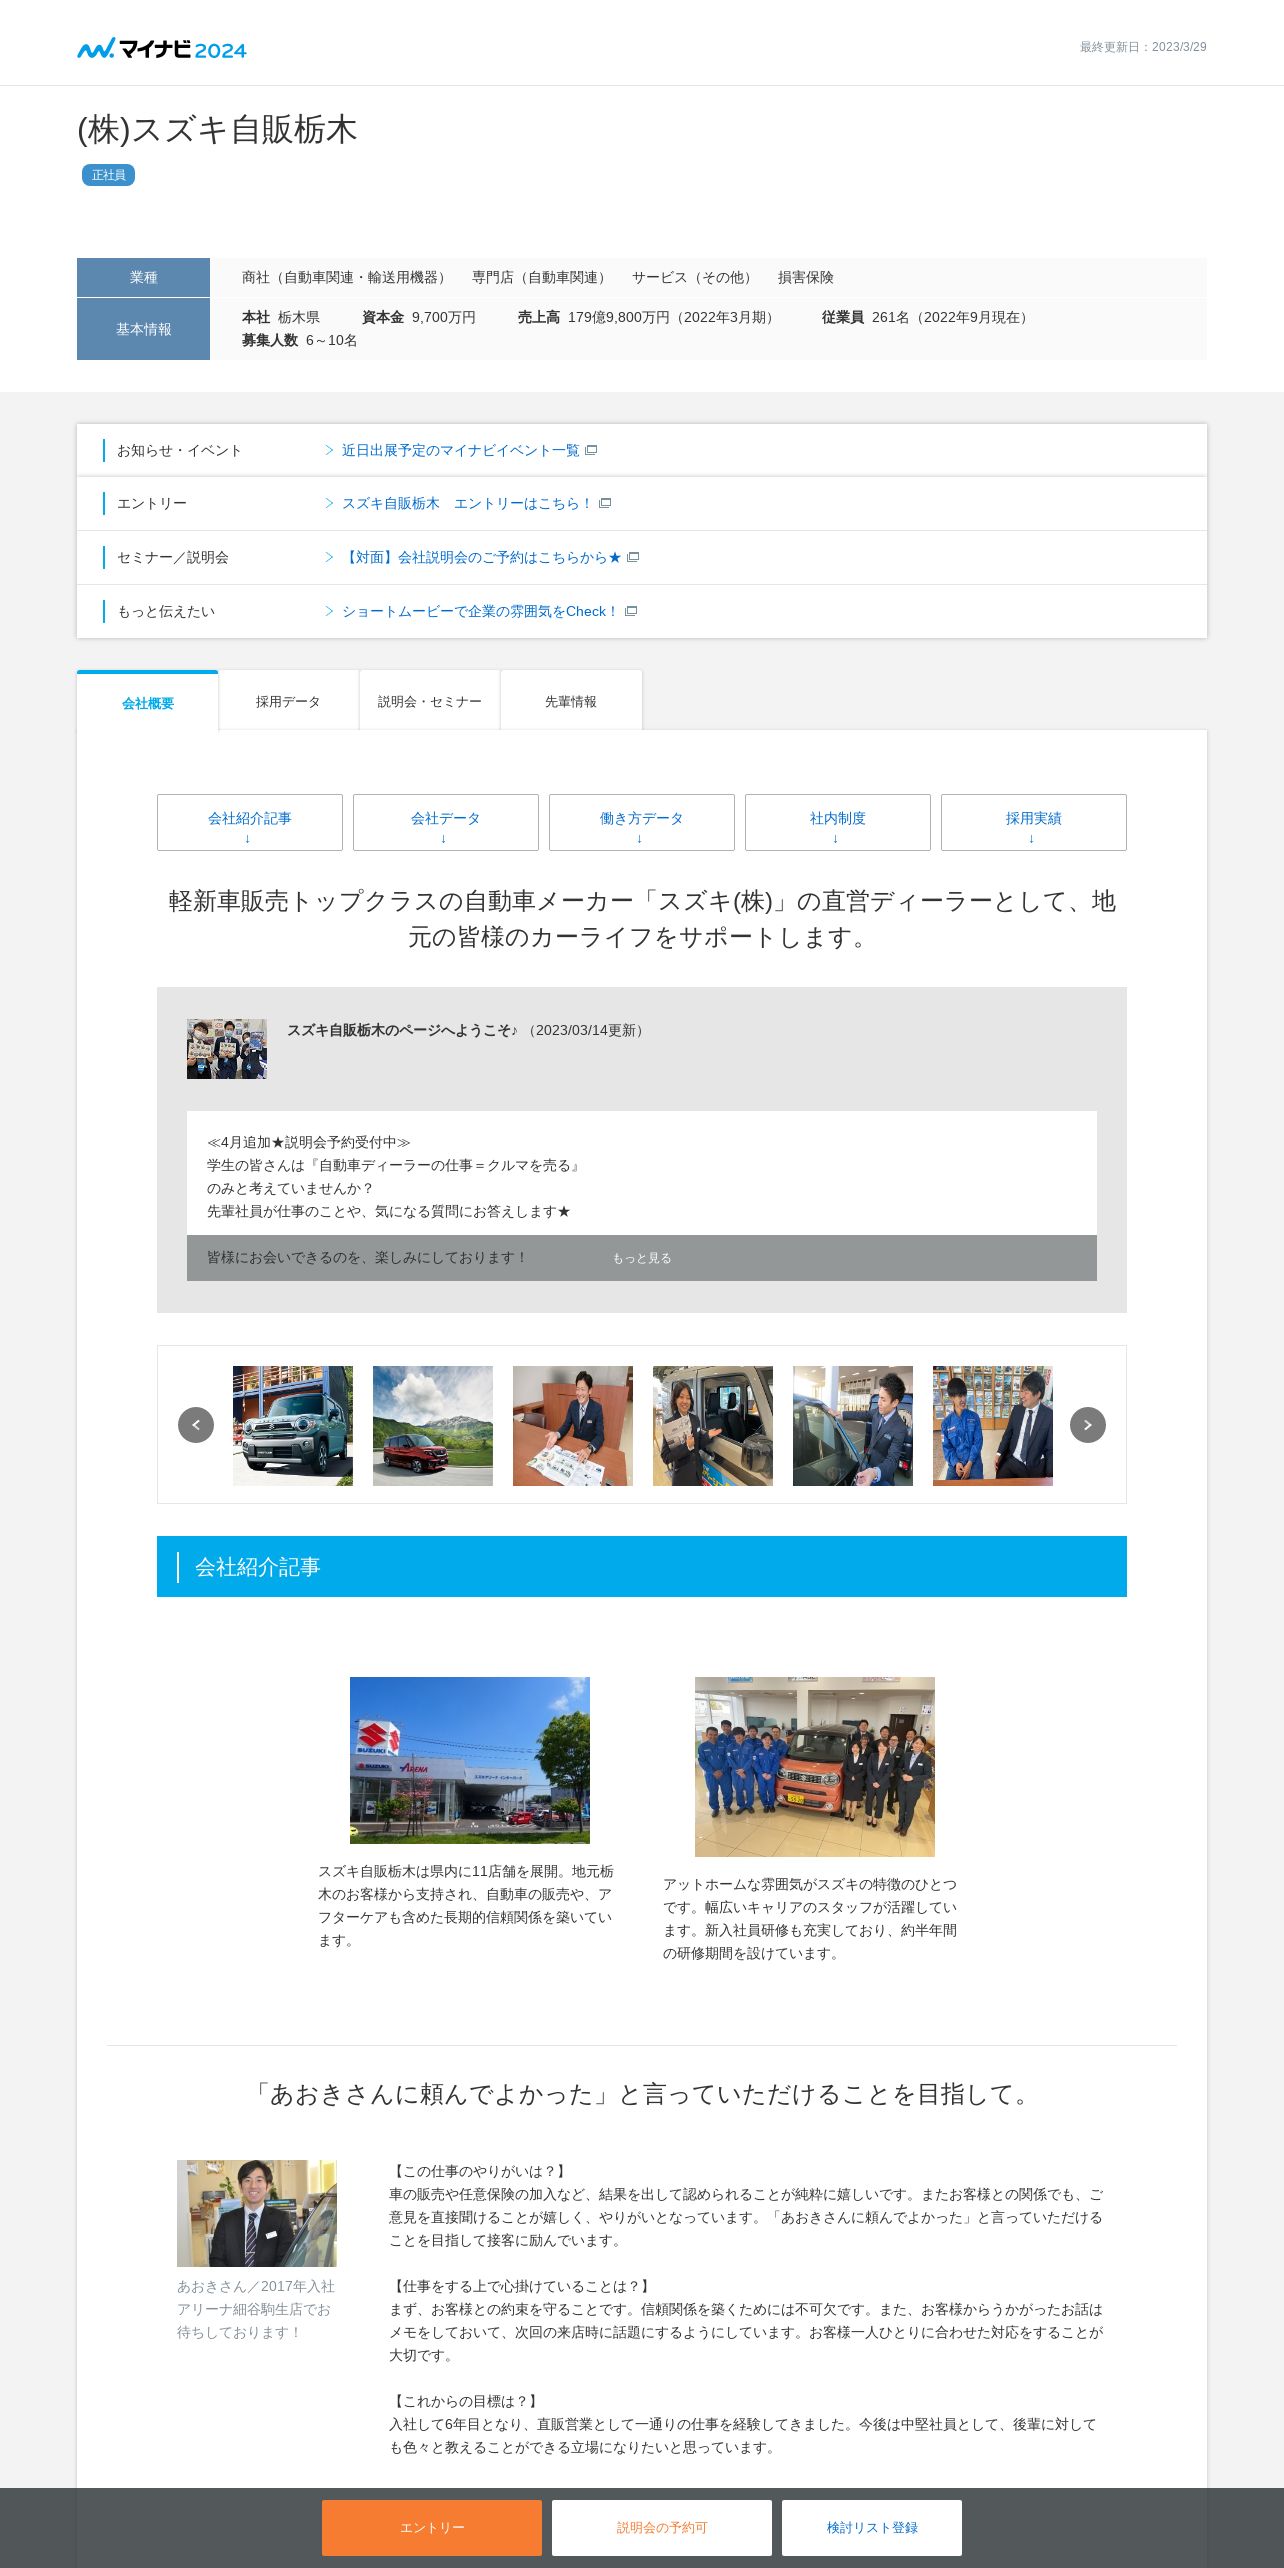Click external-window icon beside ショートムービー link
This screenshot has height=2568, width=1284.
pos(631,611)
